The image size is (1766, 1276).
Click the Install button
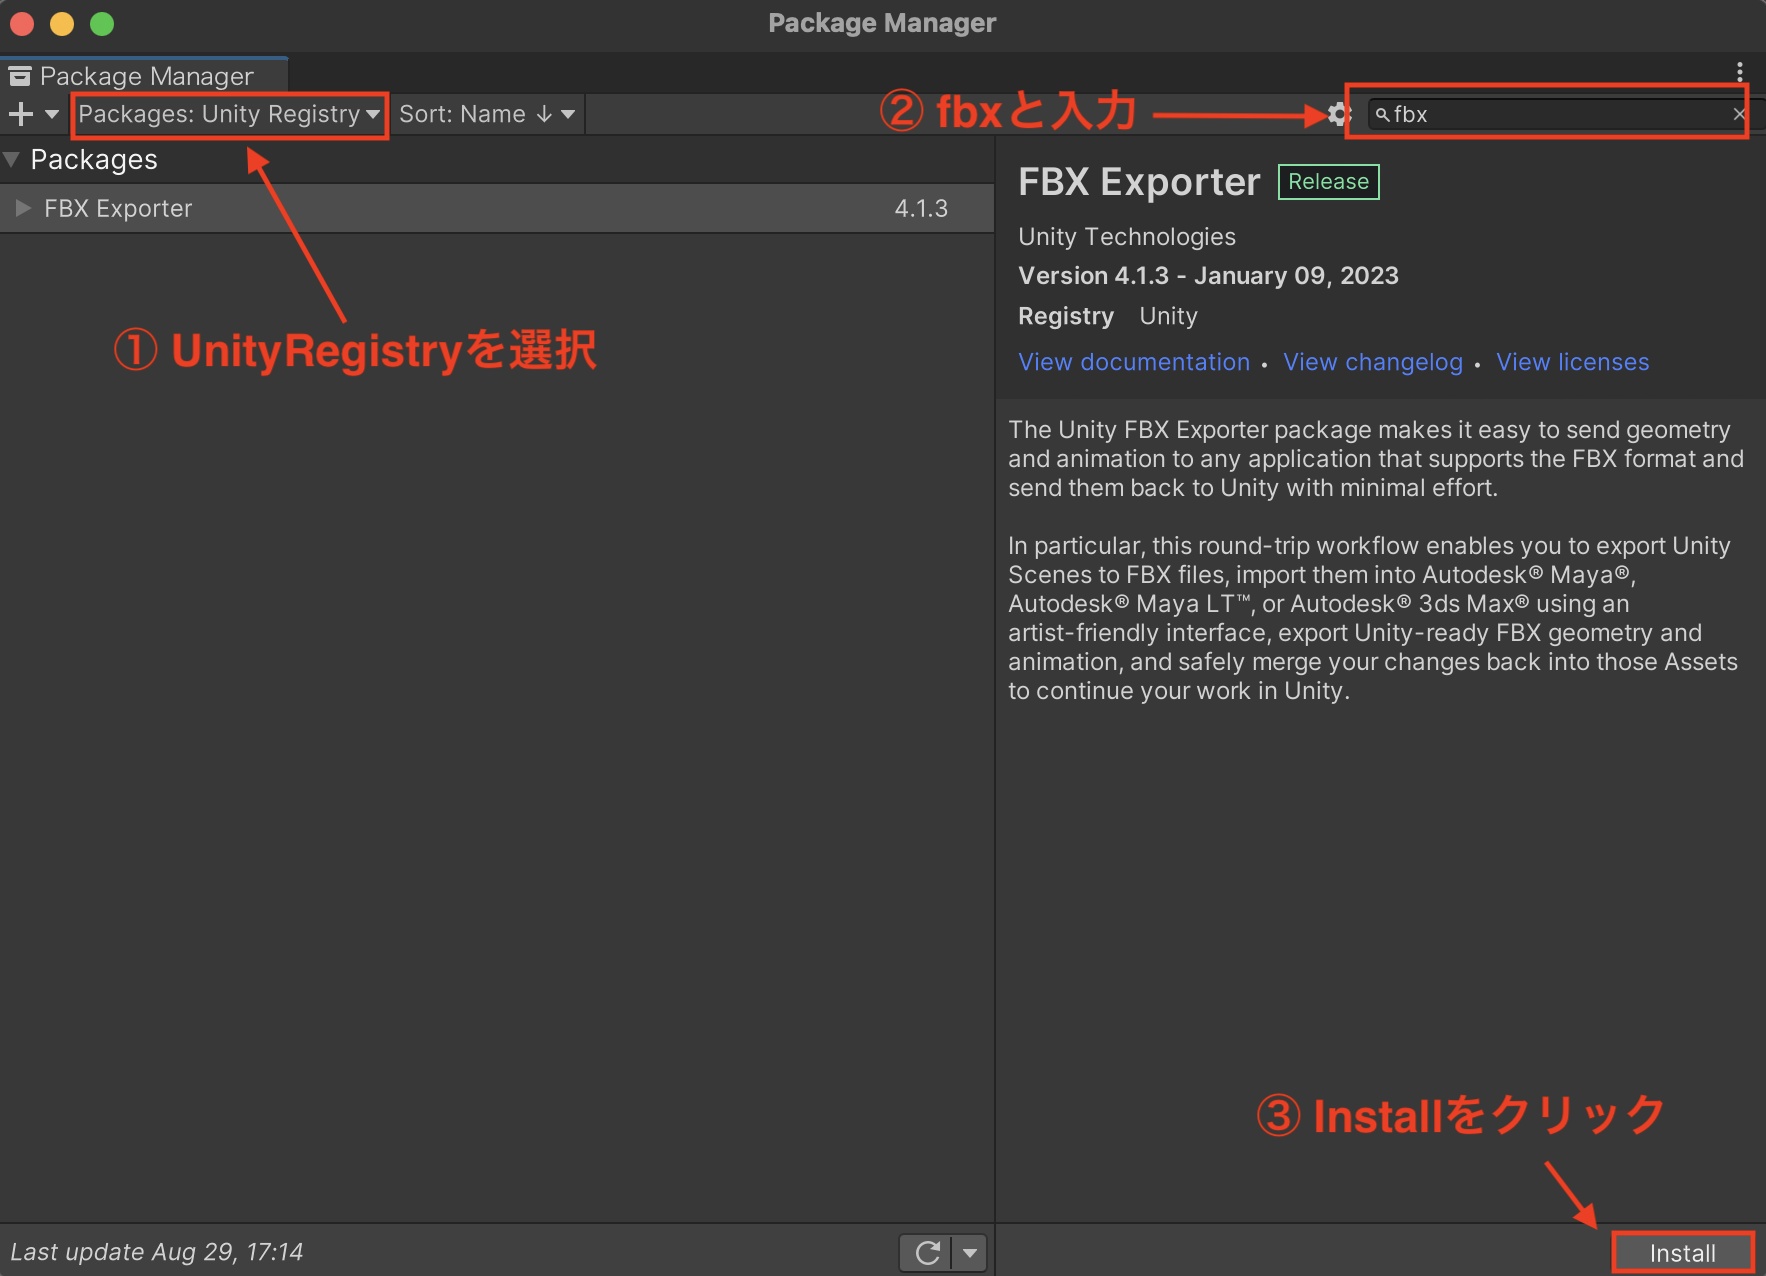tap(1681, 1251)
